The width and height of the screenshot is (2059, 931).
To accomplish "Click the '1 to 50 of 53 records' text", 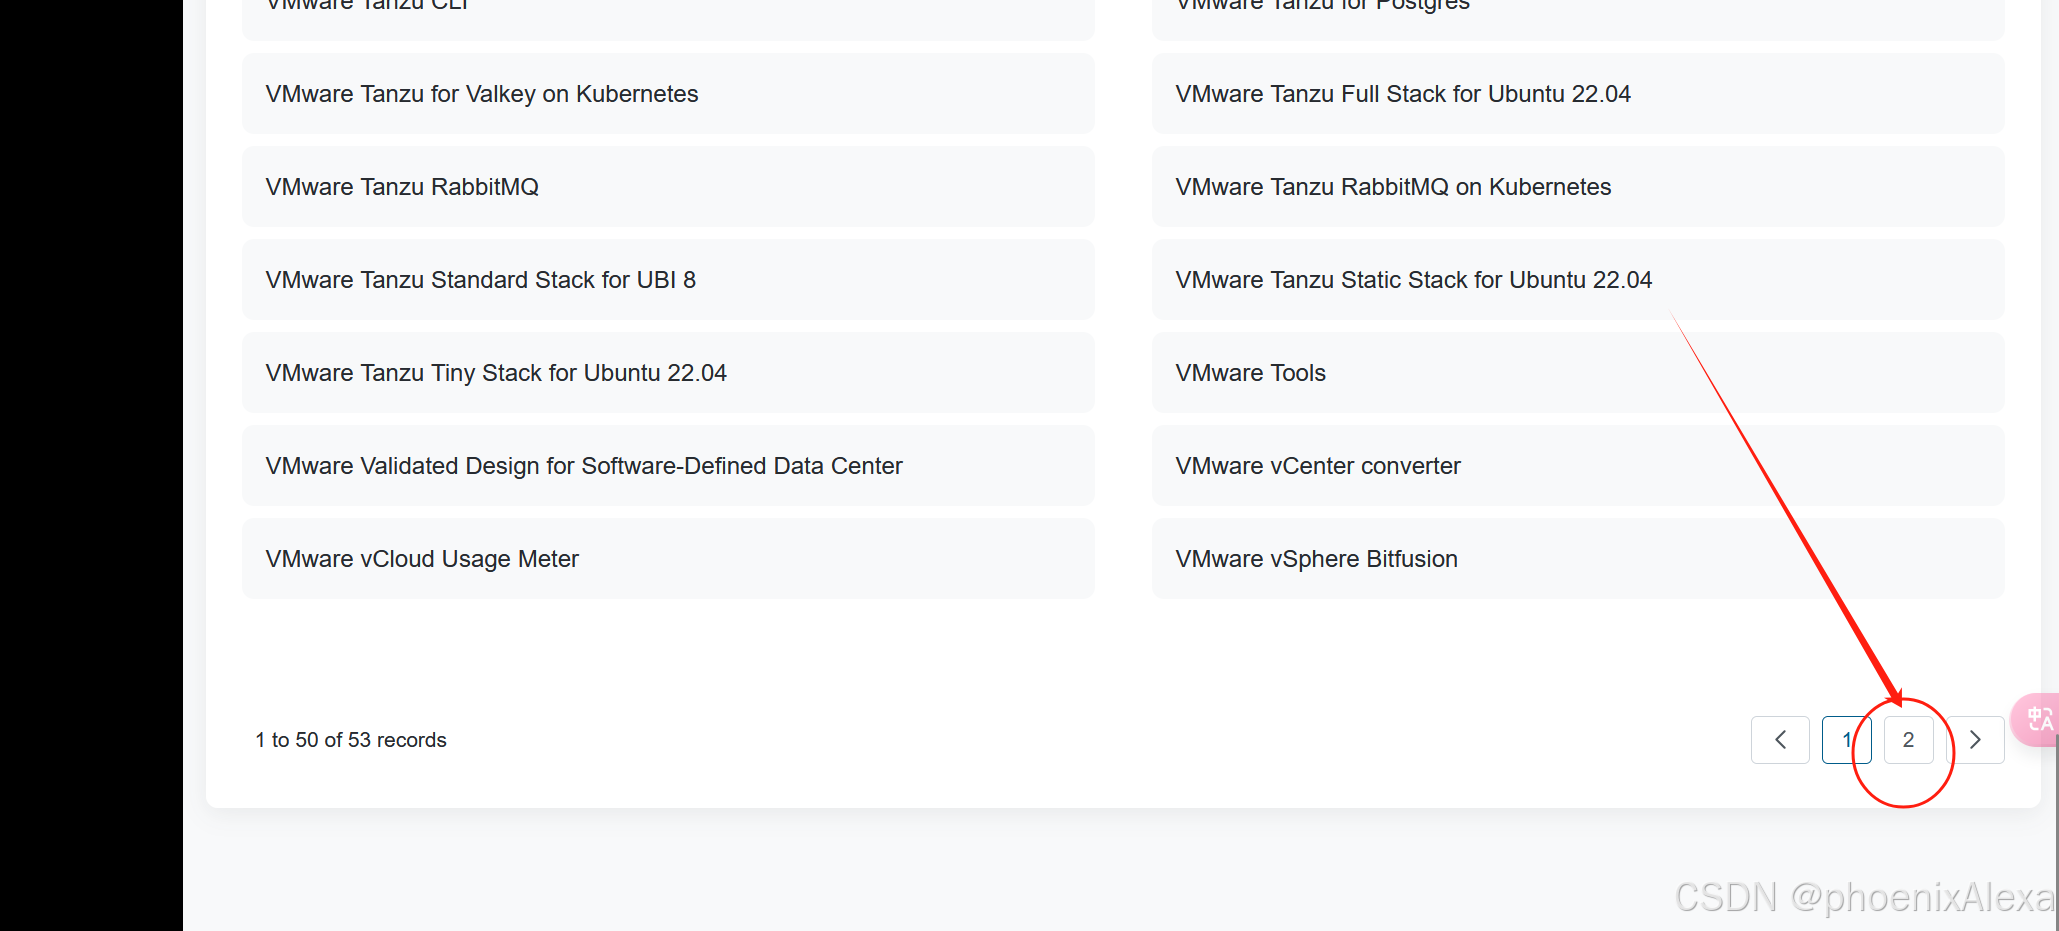I will pos(351,740).
